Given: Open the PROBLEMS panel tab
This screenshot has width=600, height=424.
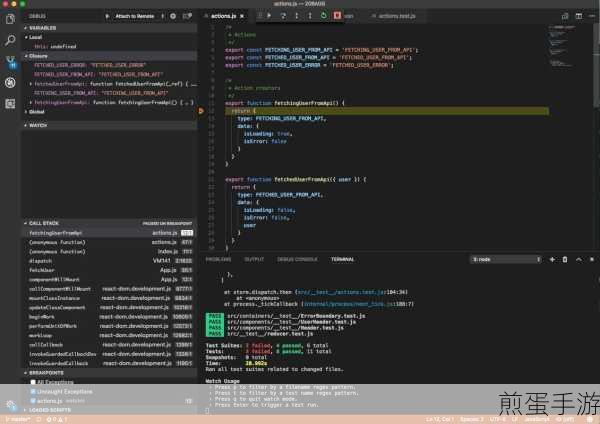Looking at the screenshot, I should 218,259.
